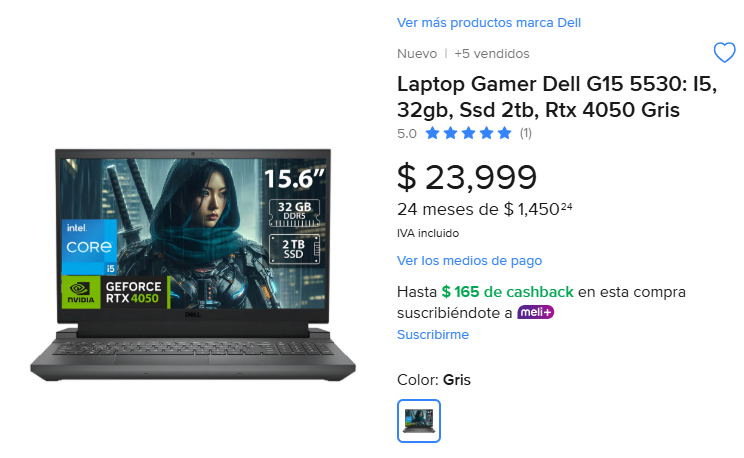Click the laptop keyboard area in photo
Image resolution: width=744 pixels, height=458 pixels.
point(193,348)
